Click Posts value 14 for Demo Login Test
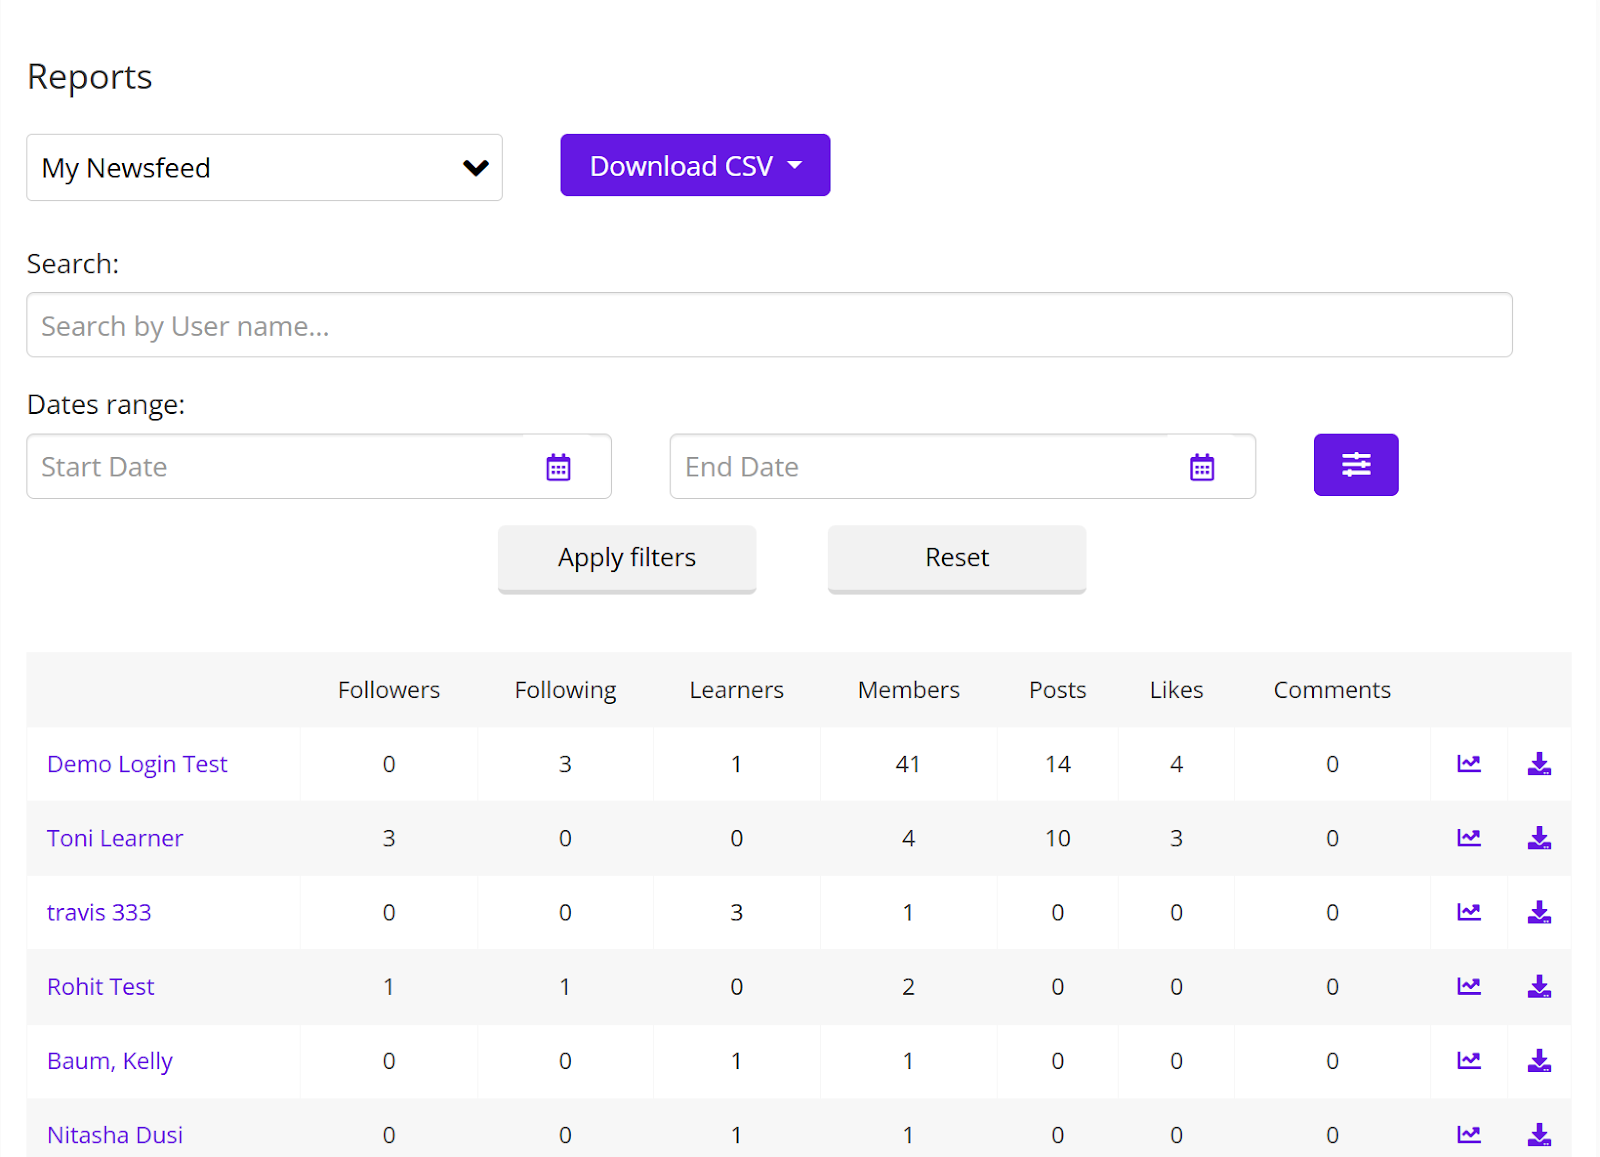 (1058, 764)
